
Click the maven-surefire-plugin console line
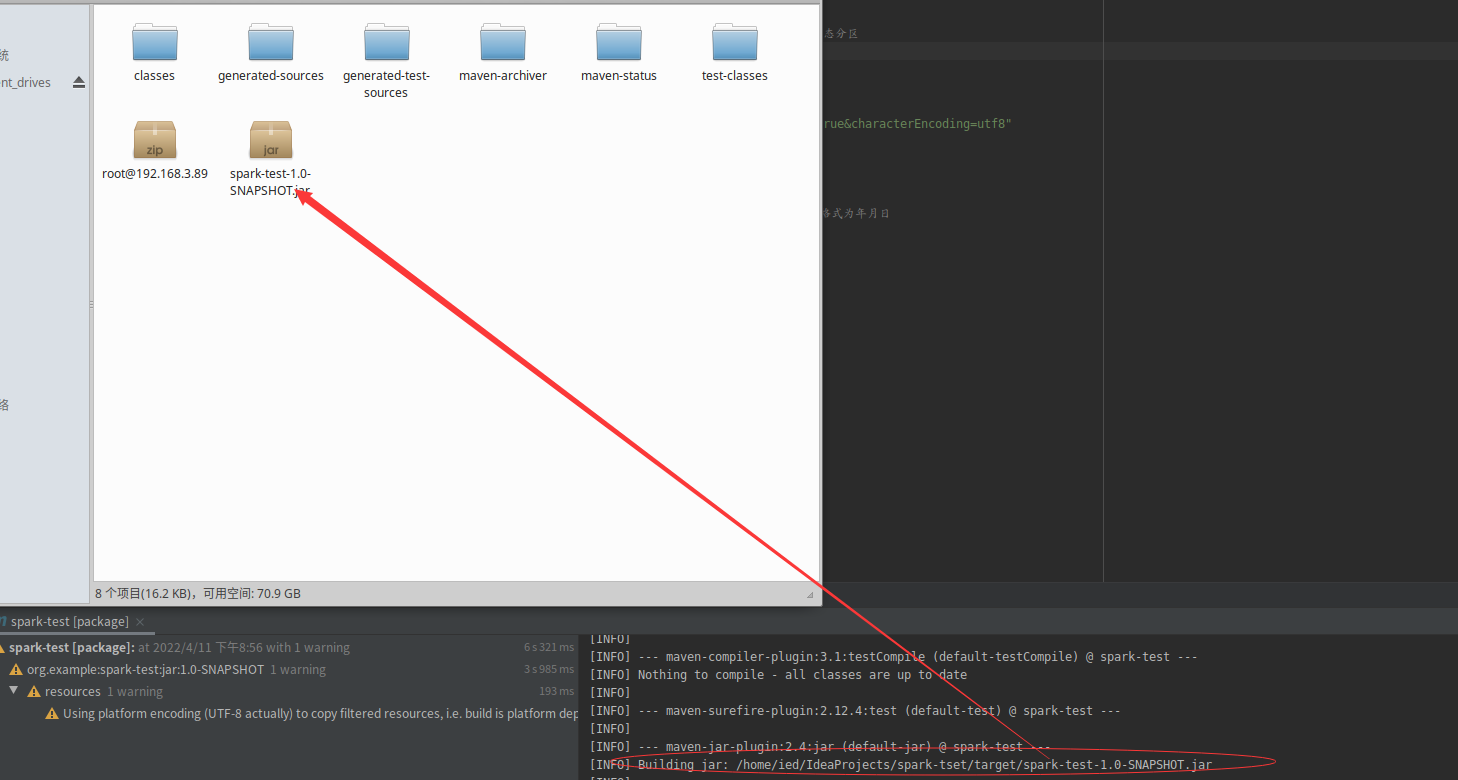[x=855, y=711]
